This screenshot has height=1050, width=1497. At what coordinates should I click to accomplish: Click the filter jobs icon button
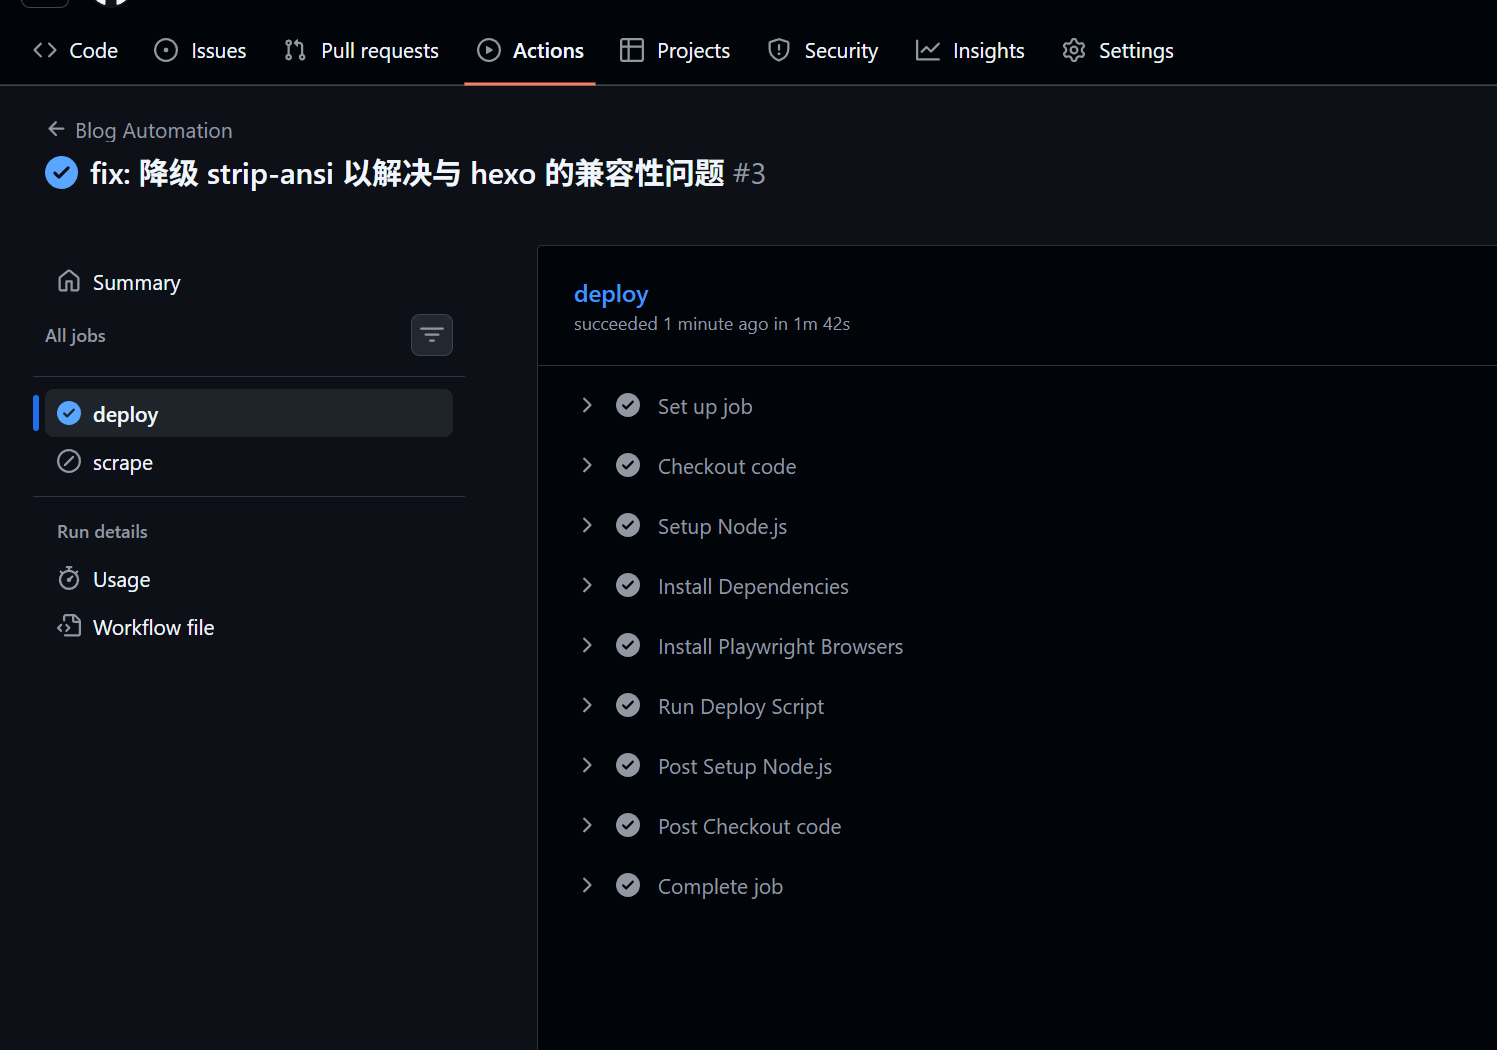431,335
